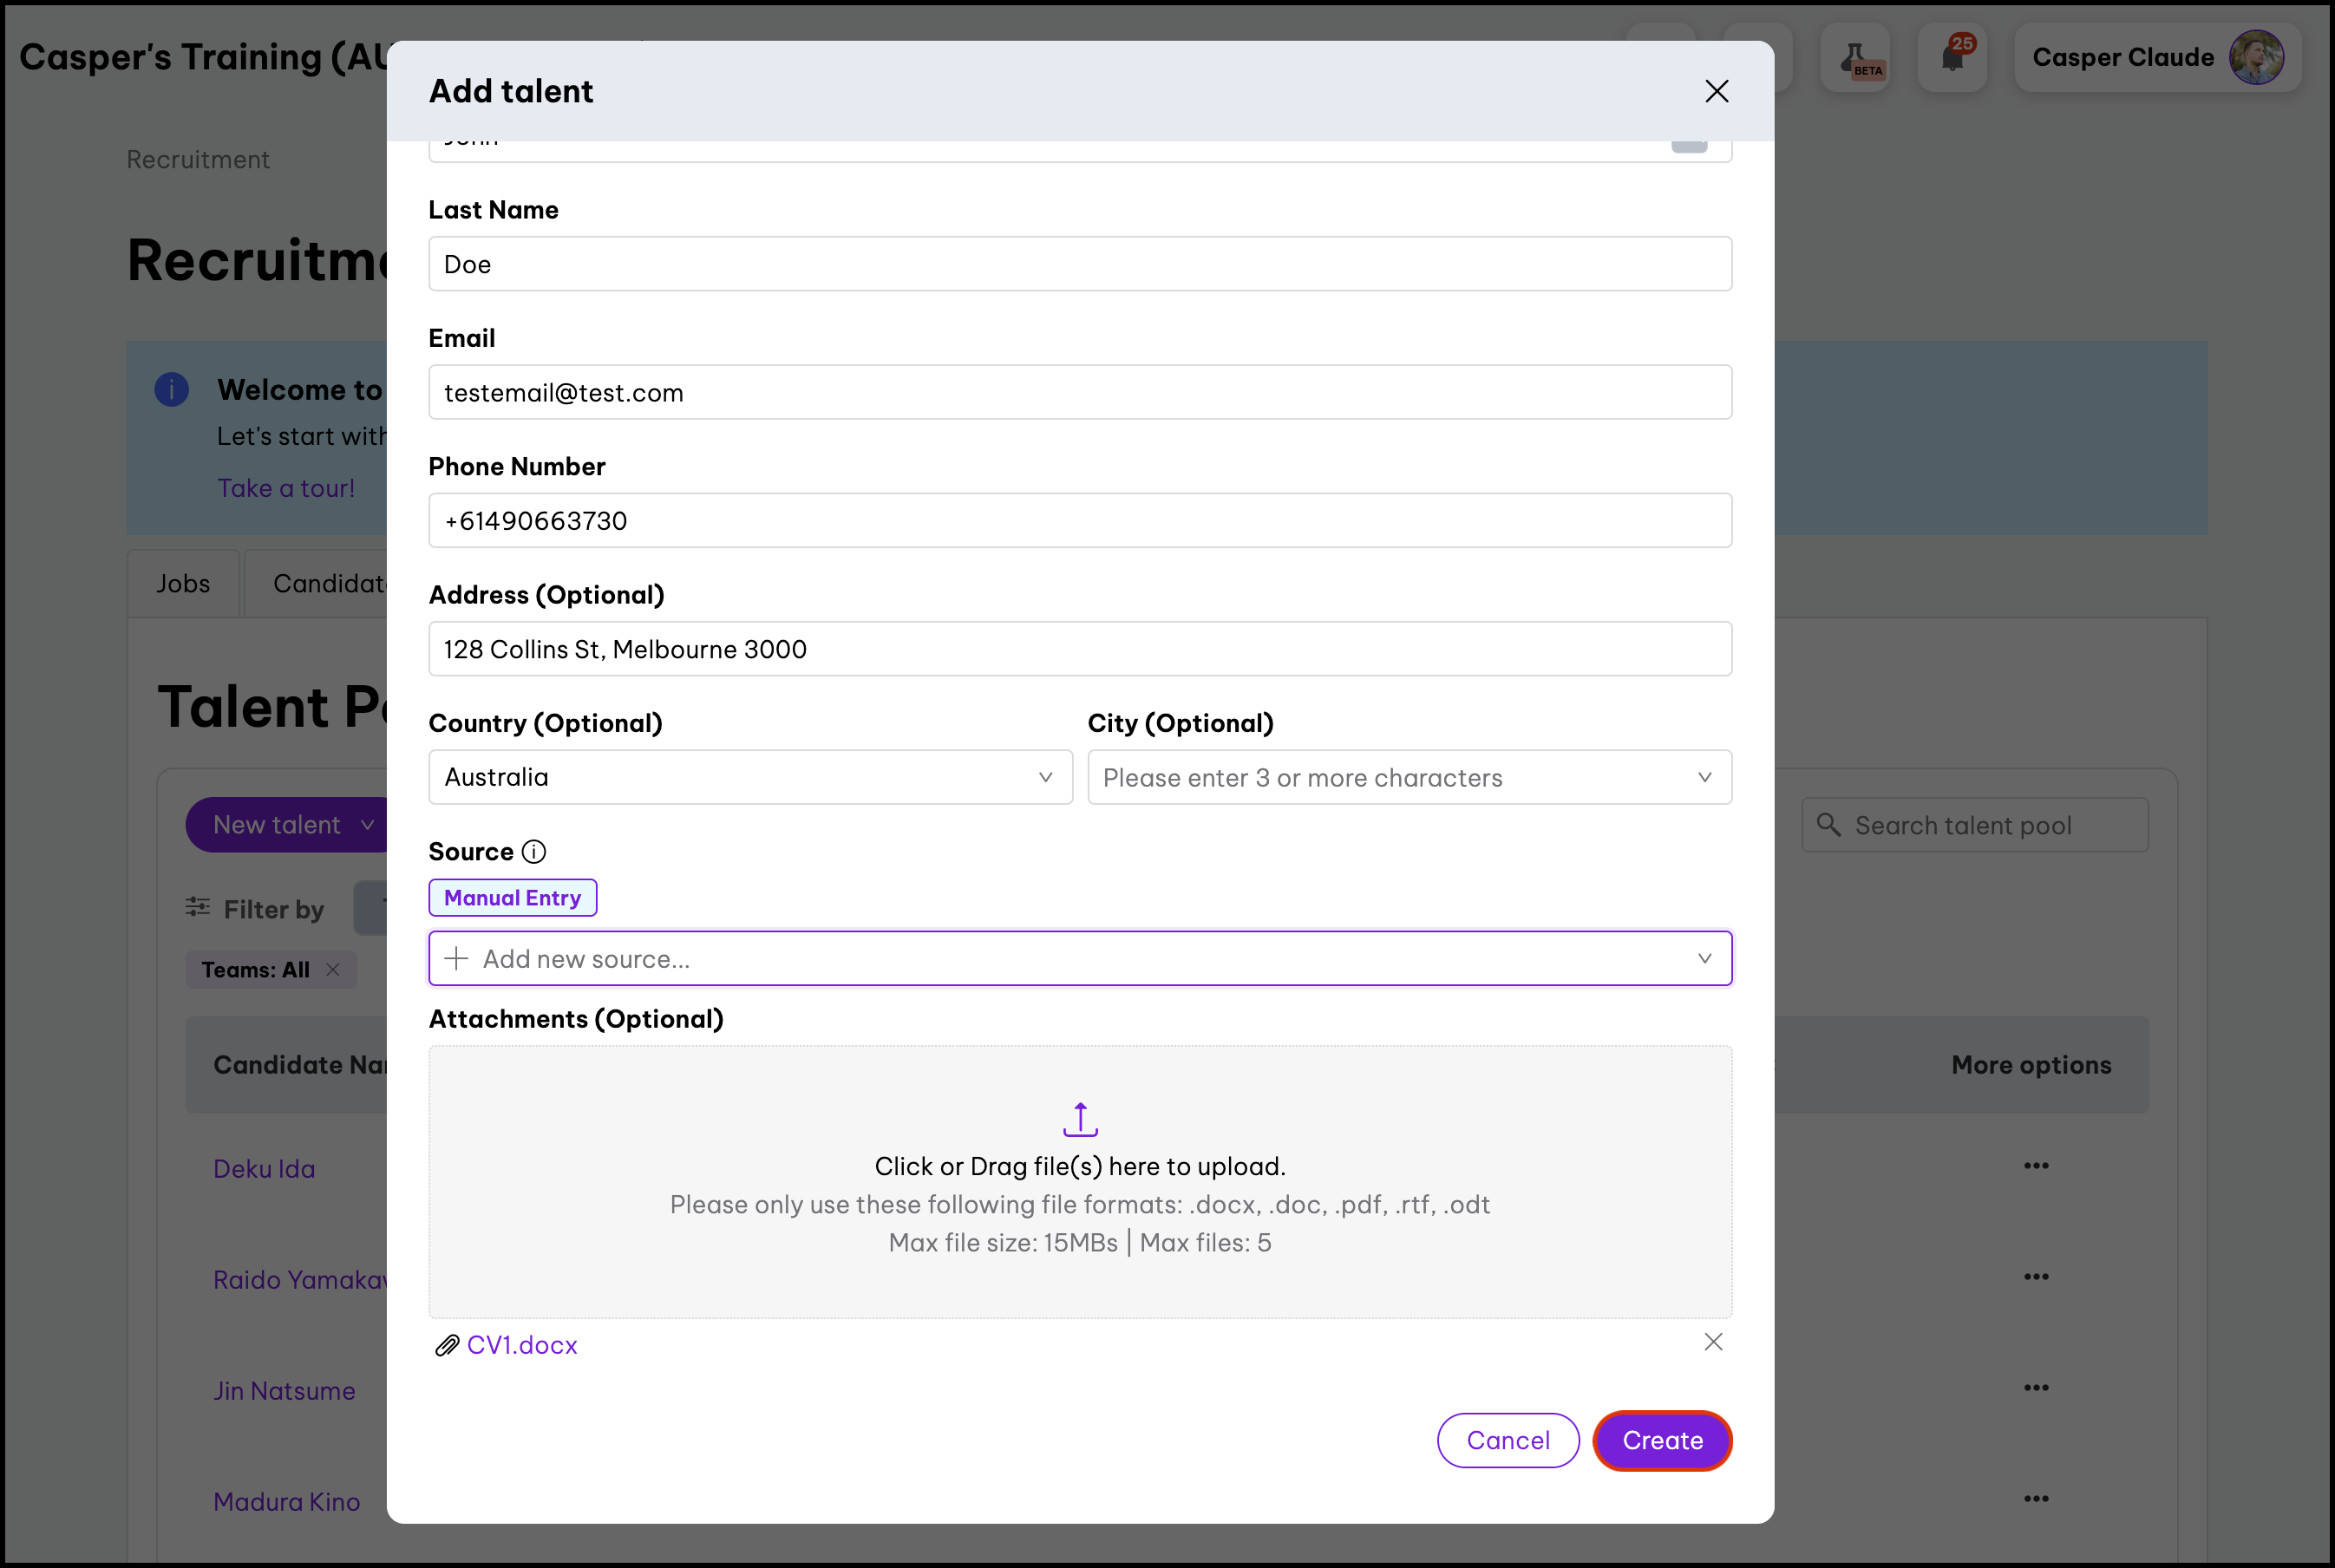Screen dimensions: 2335x1568
Task: Open the CV1.docx file link
Action: coord(521,1345)
